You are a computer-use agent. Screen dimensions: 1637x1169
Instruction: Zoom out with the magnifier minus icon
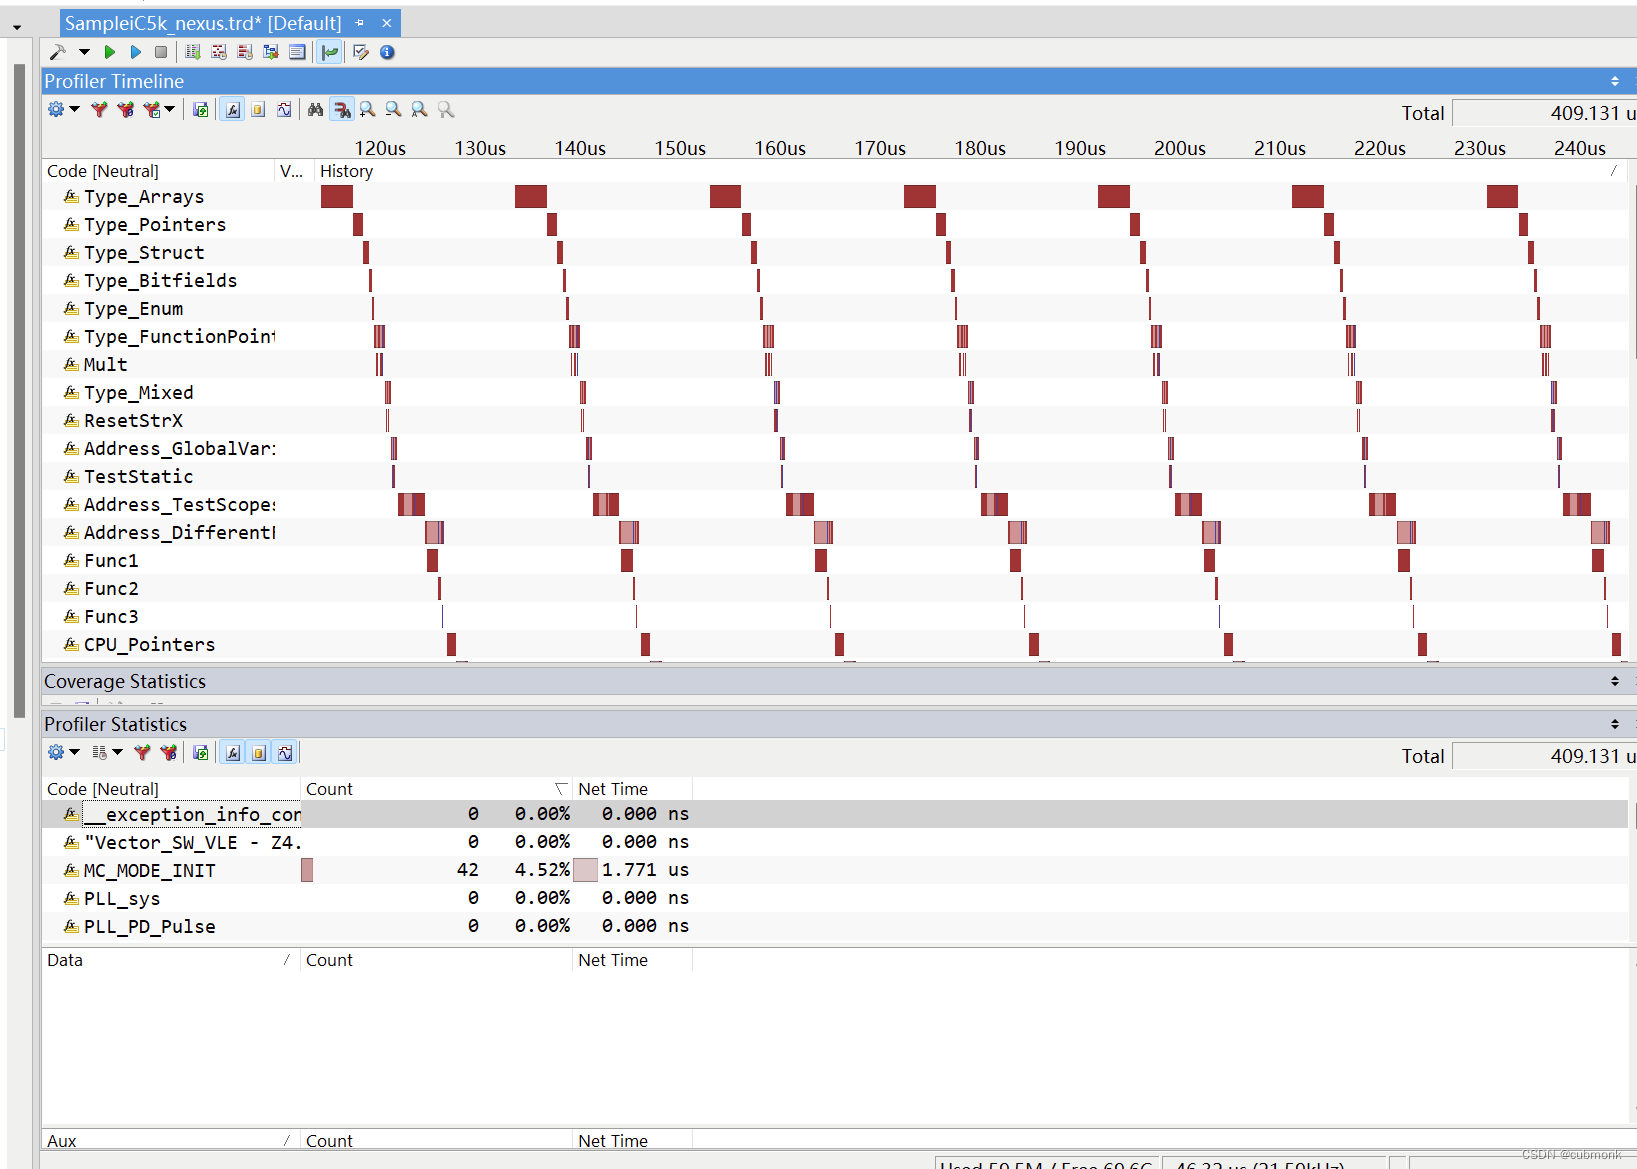coord(394,109)
